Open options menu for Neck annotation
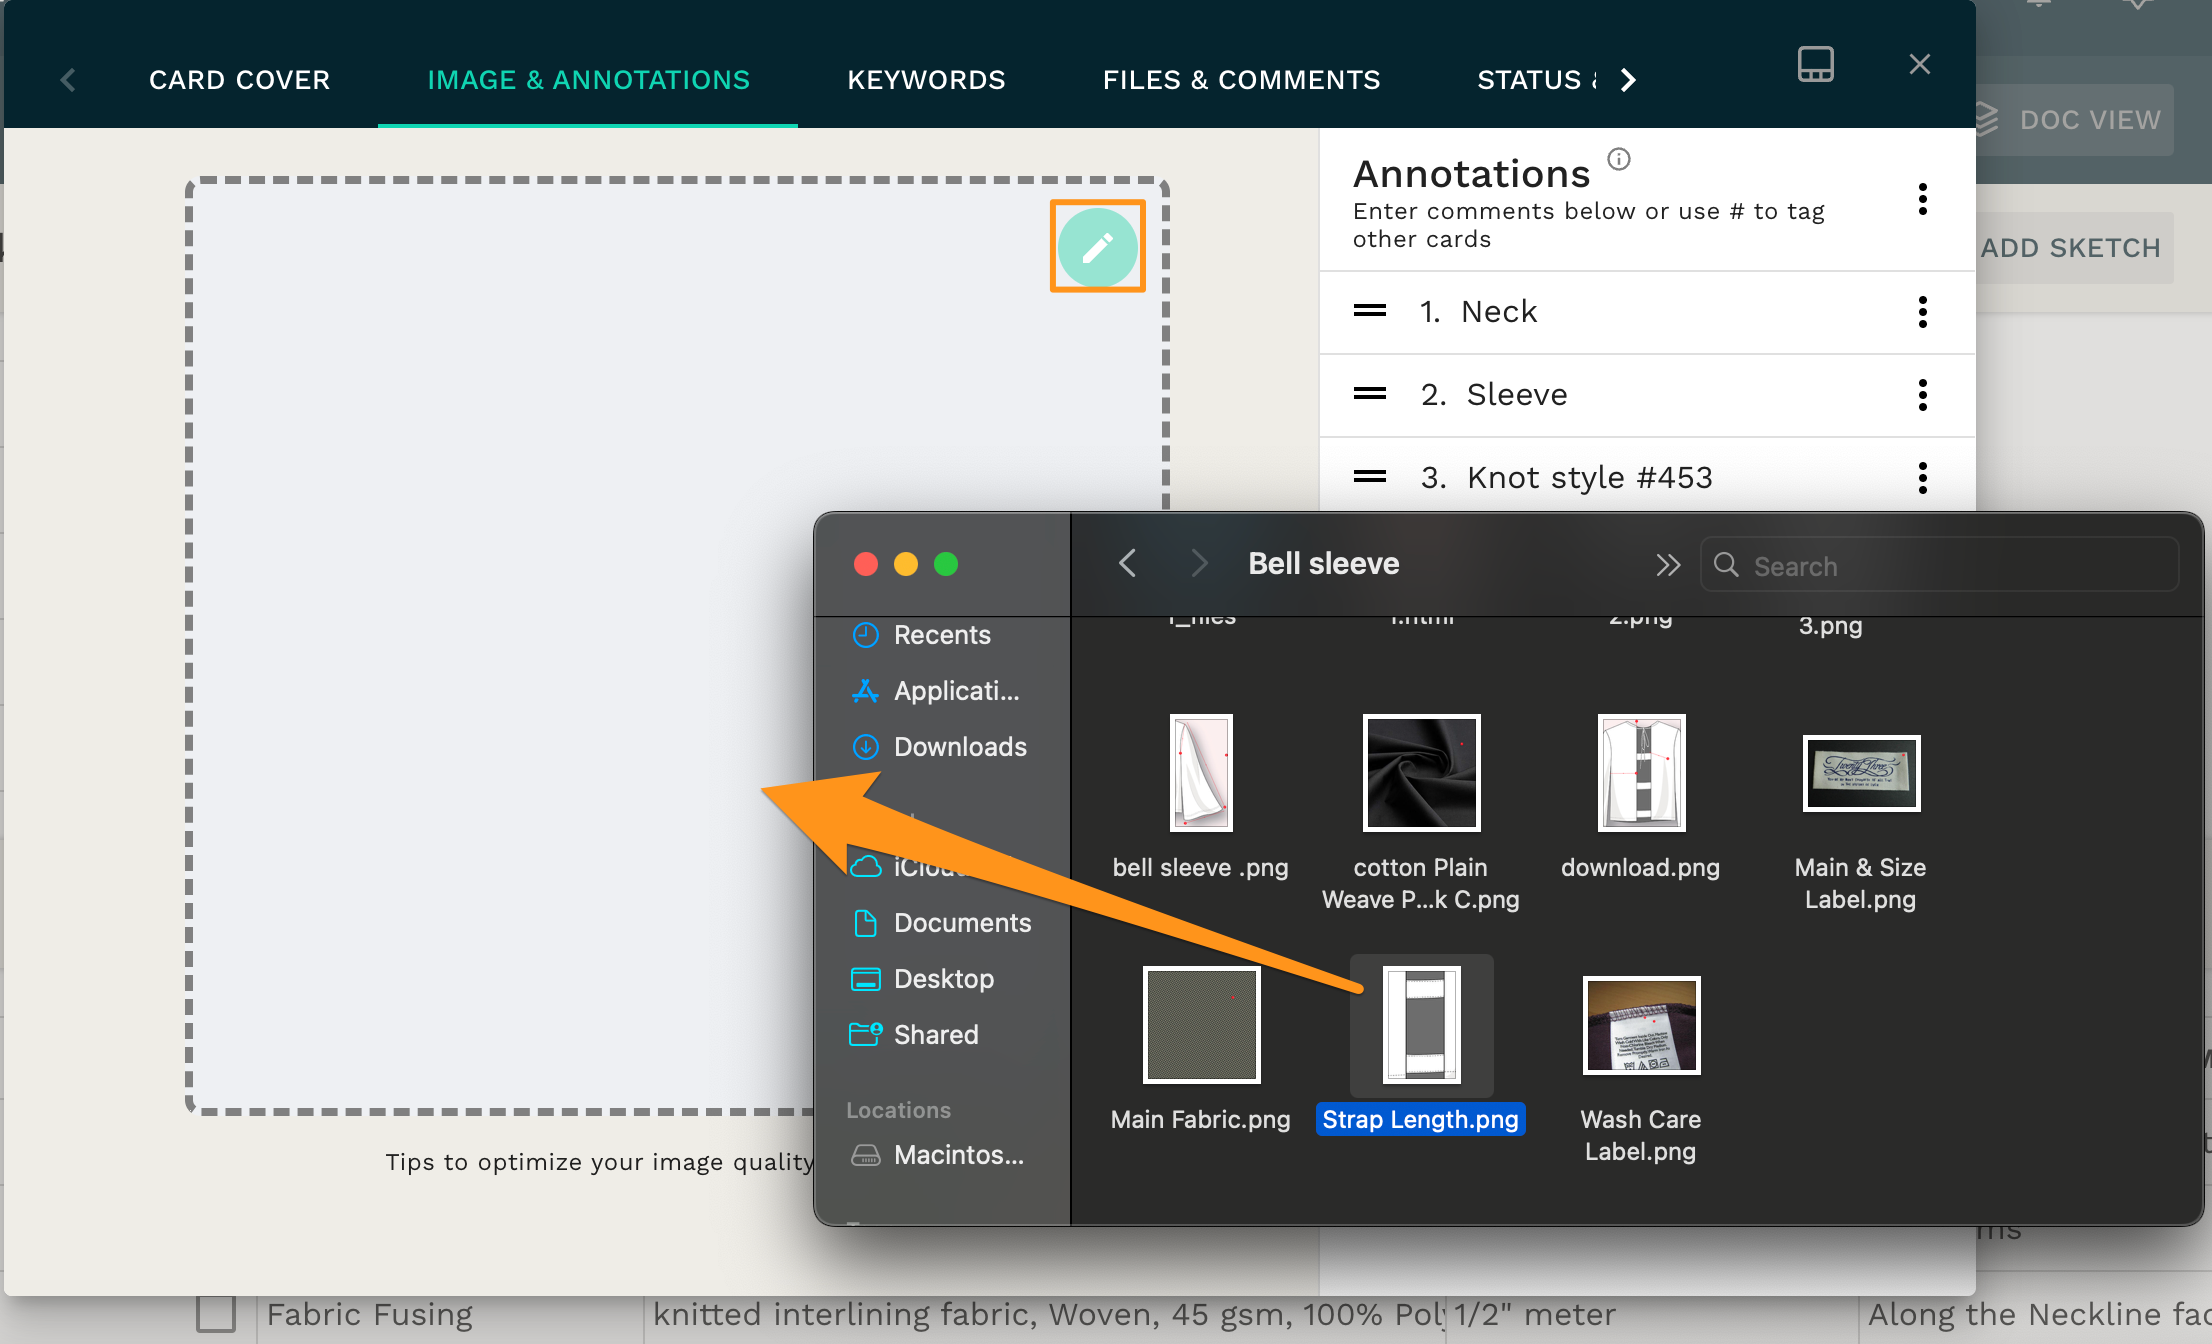2212x1344 pixels. tap(1922, 312)
